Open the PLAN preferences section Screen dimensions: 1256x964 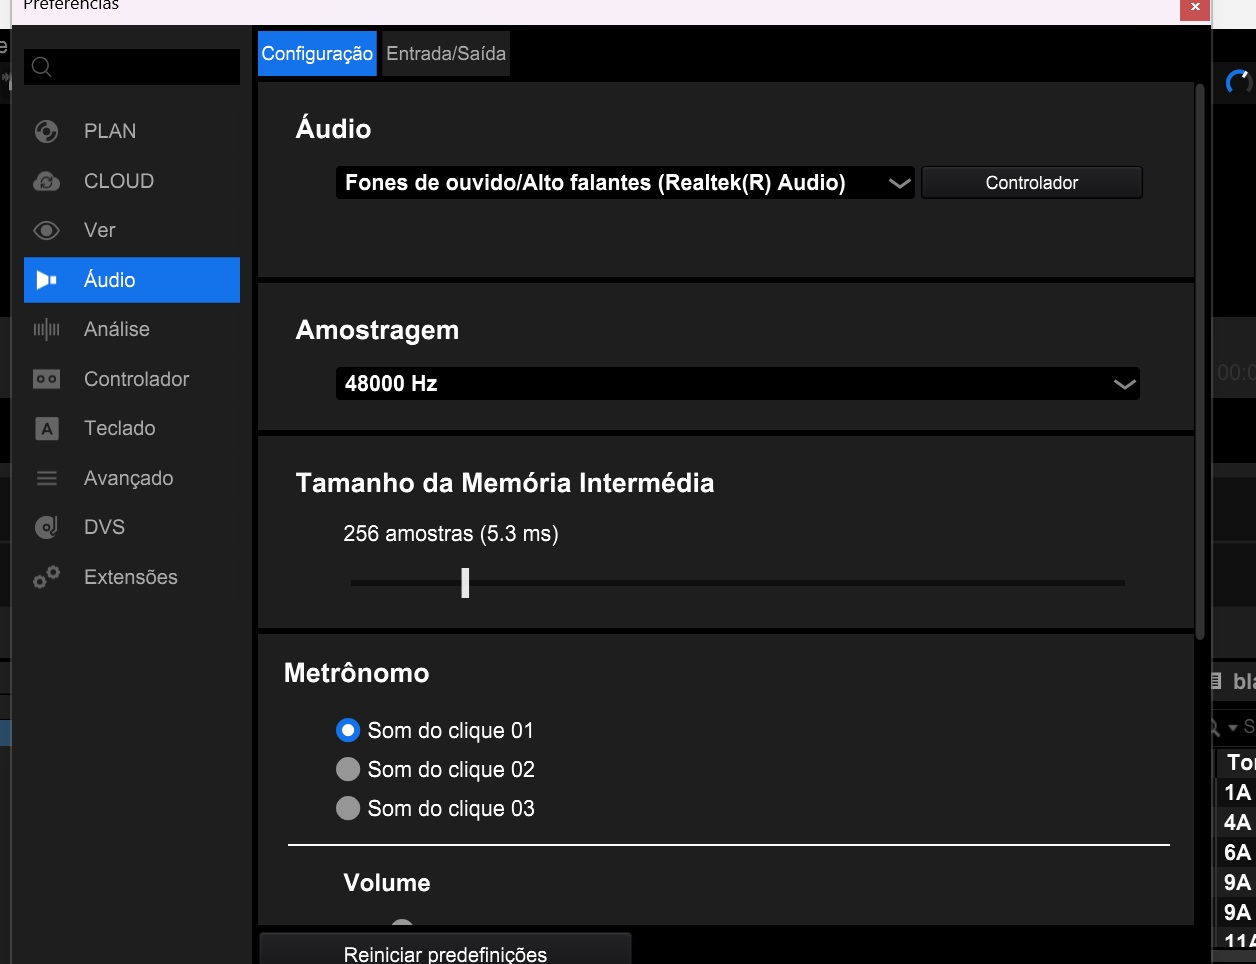coord(110,131)
